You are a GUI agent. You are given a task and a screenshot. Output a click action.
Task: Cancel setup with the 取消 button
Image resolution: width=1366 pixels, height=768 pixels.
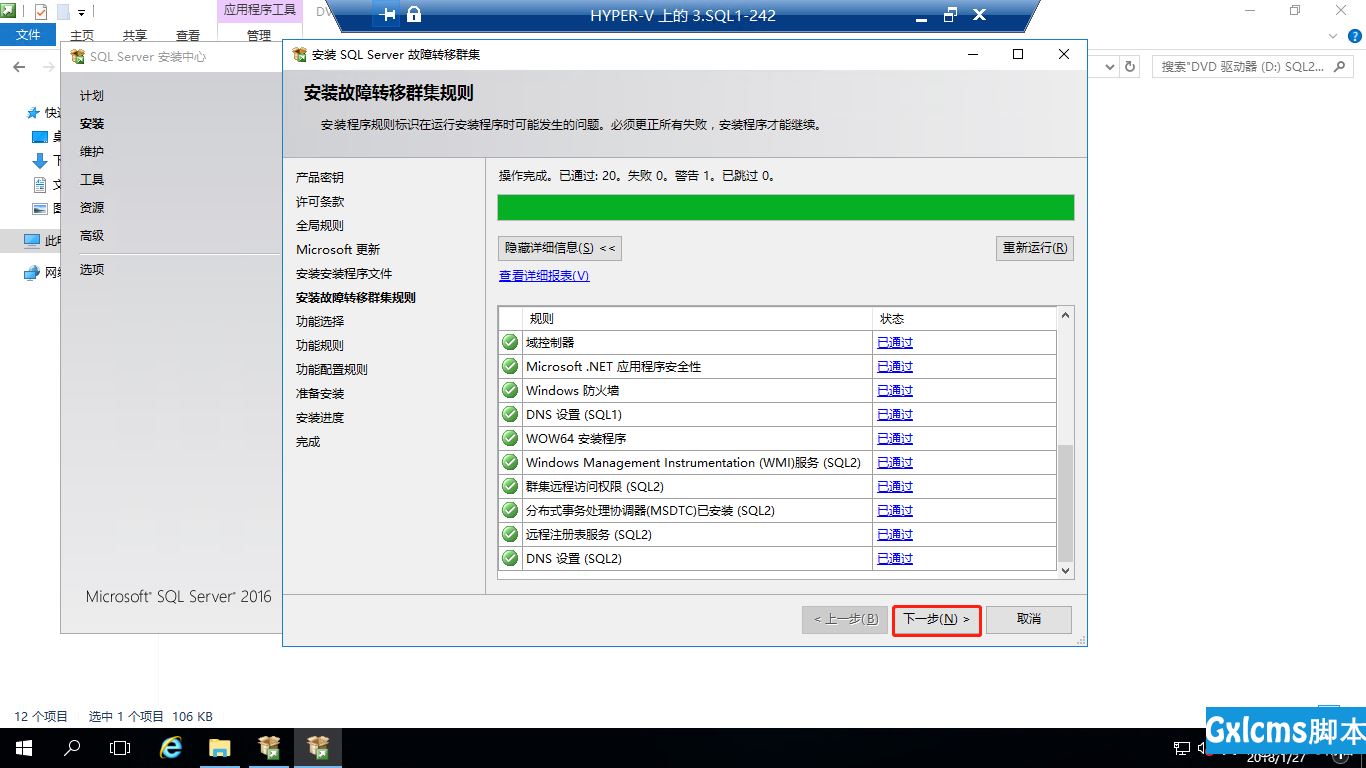tap(1029, 619)
